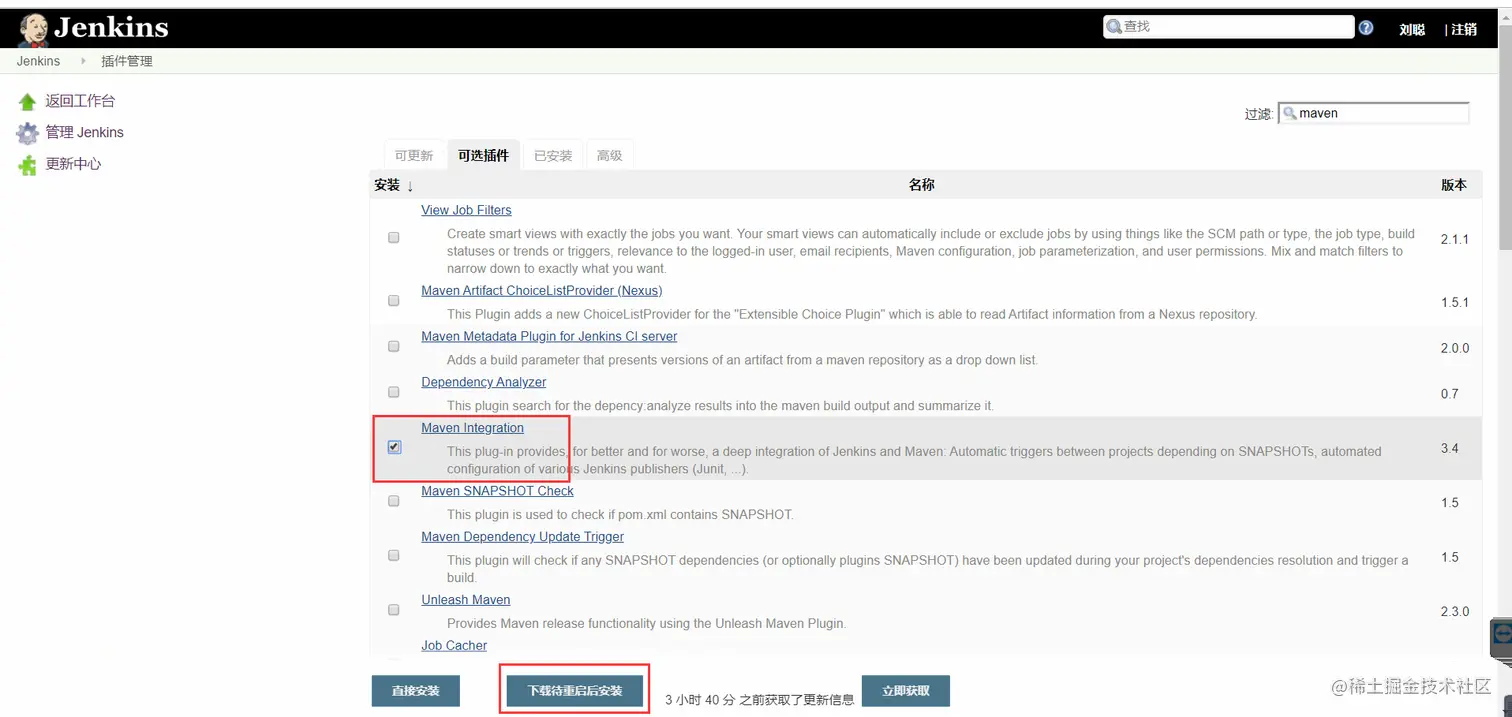The image size is (1512, 717).
Task: Select the 可选插件 tab
Action: pos(483,155)
